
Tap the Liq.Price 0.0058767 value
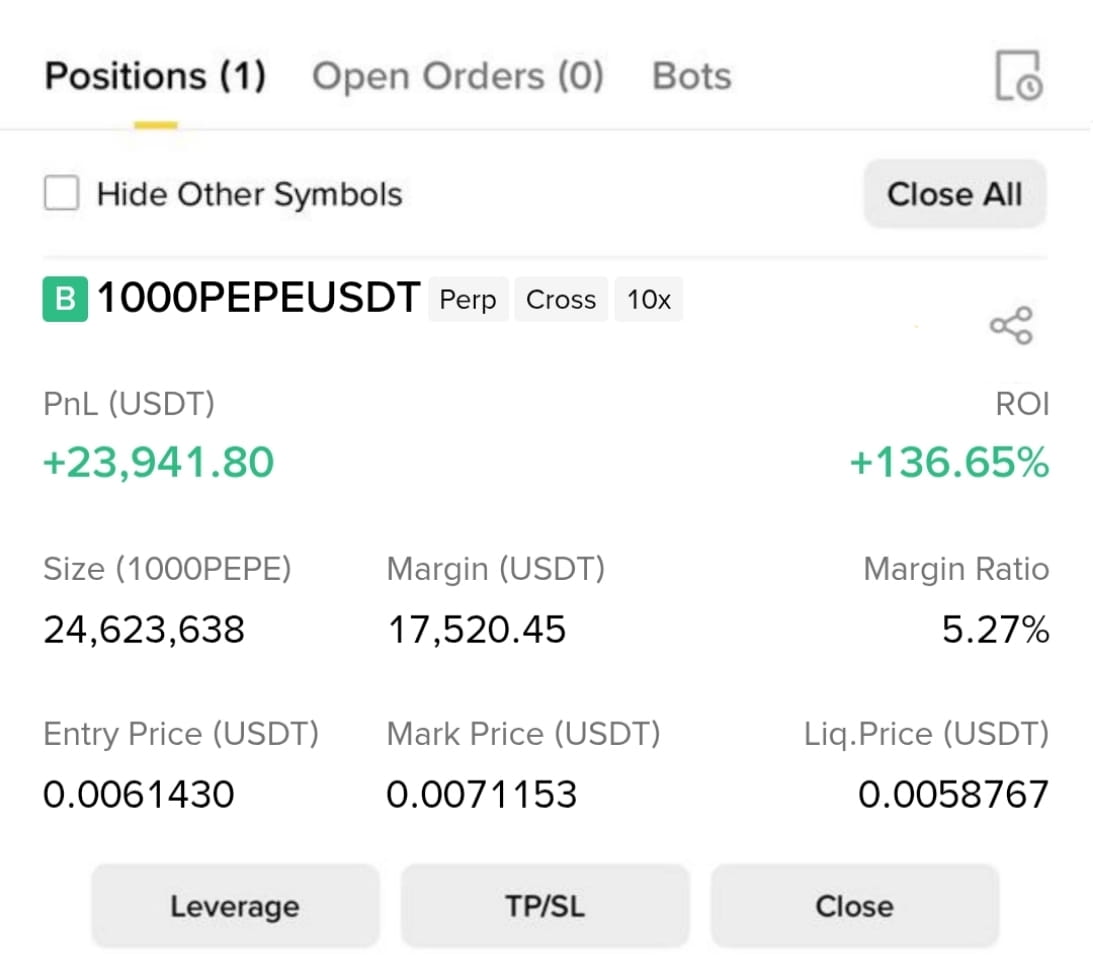pyautogui.click(x=953, y=794)
